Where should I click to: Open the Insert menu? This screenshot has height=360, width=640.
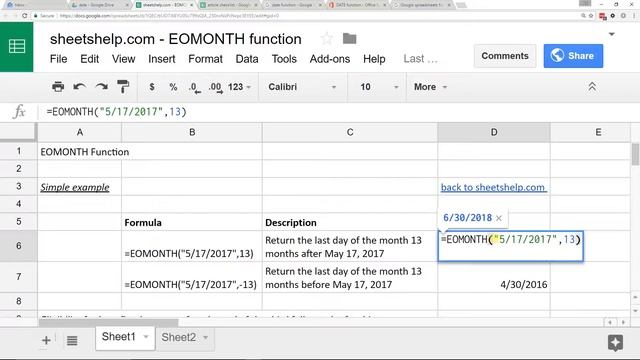click(162, 59)
